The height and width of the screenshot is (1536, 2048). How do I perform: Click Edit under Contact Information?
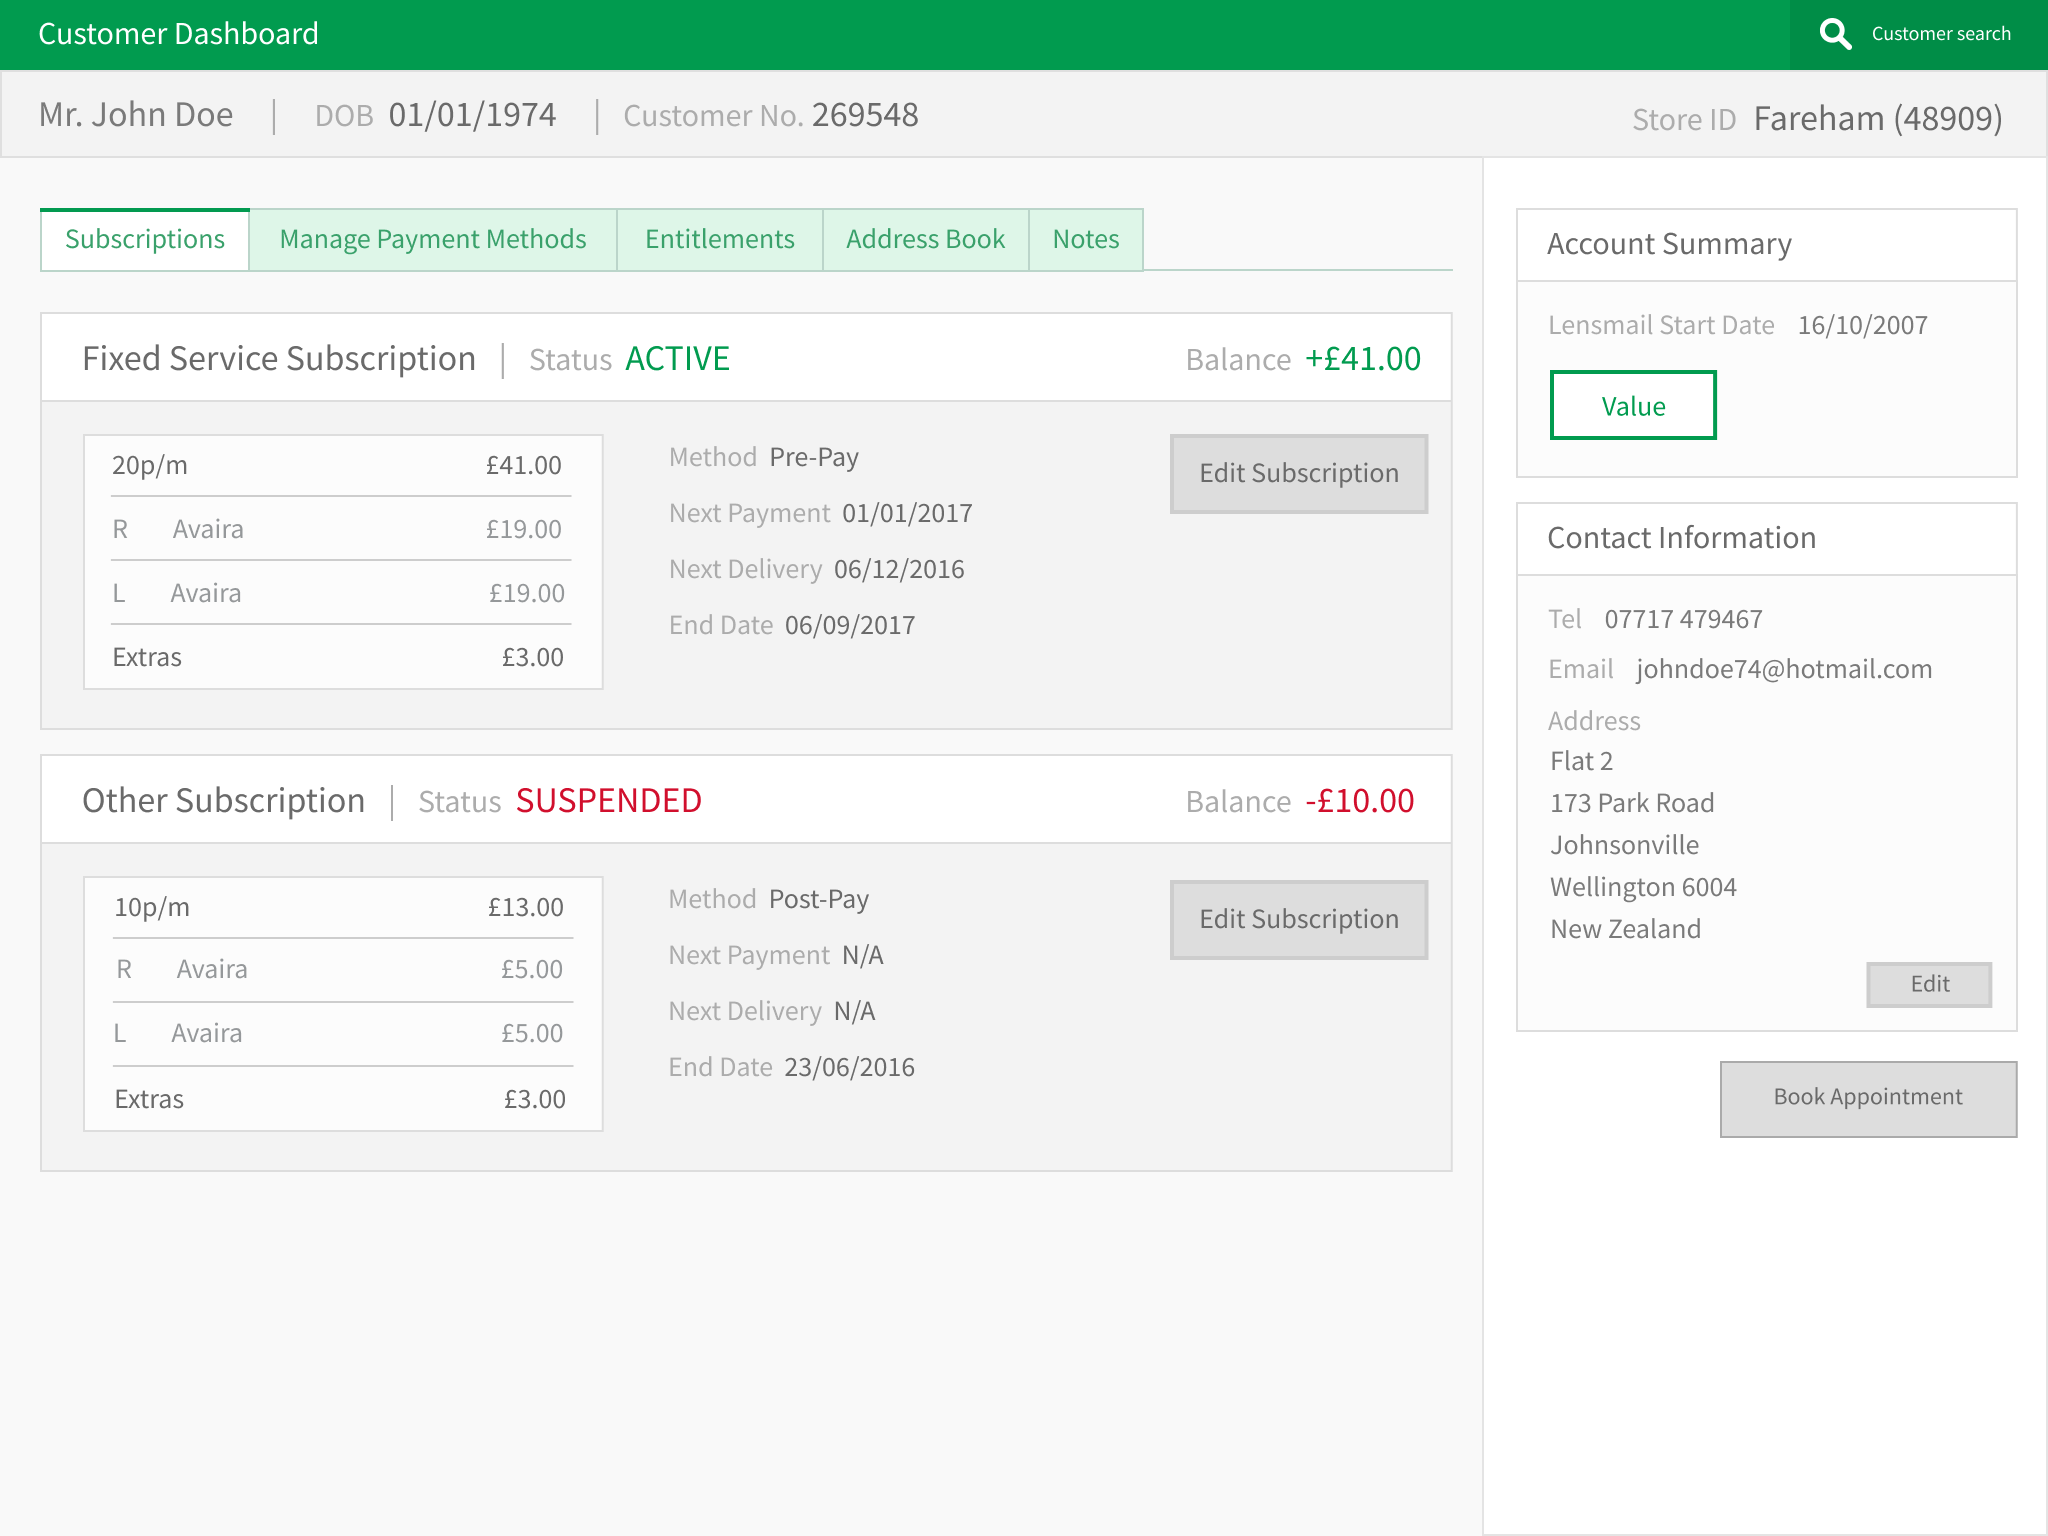pyautogui.click(x=1928, y=984)
